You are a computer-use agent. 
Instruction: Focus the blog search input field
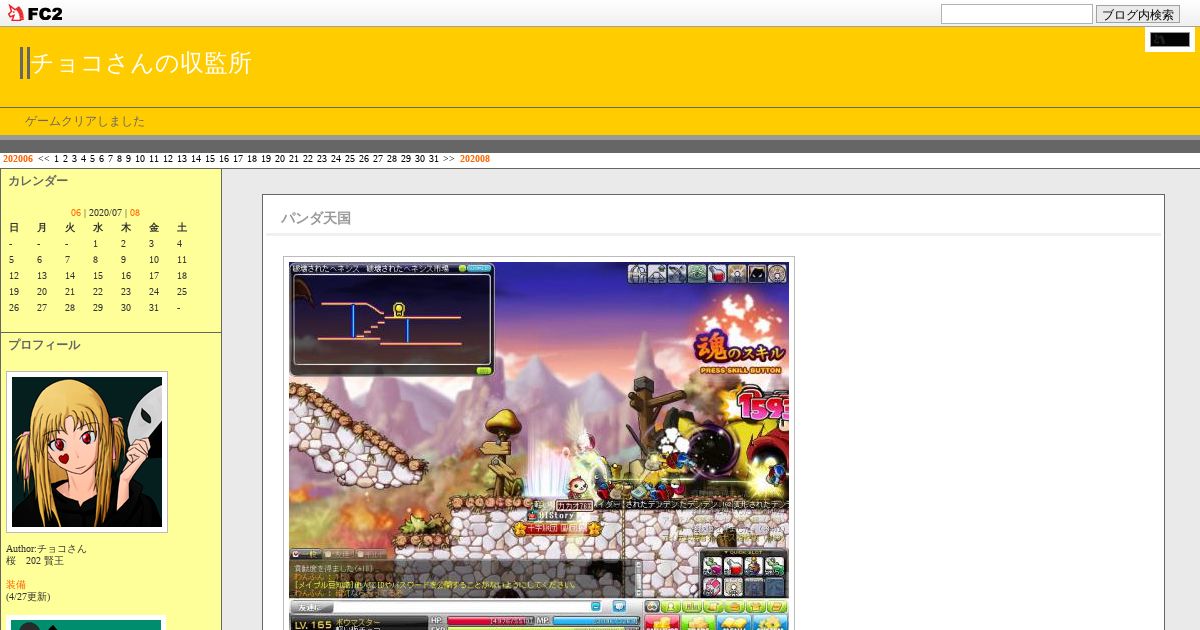coord(1016,14)
